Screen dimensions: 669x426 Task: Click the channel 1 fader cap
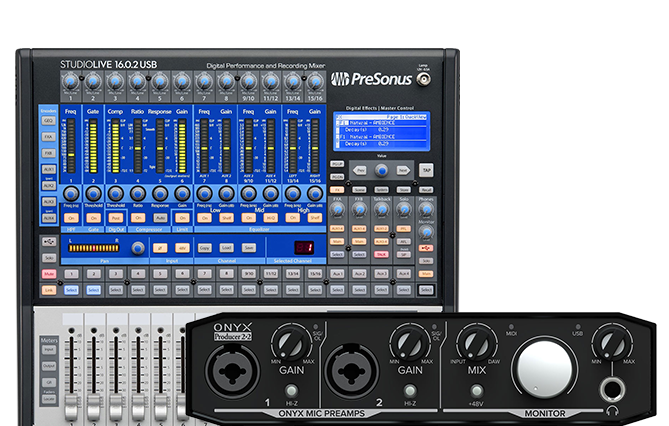pos(71,409)
